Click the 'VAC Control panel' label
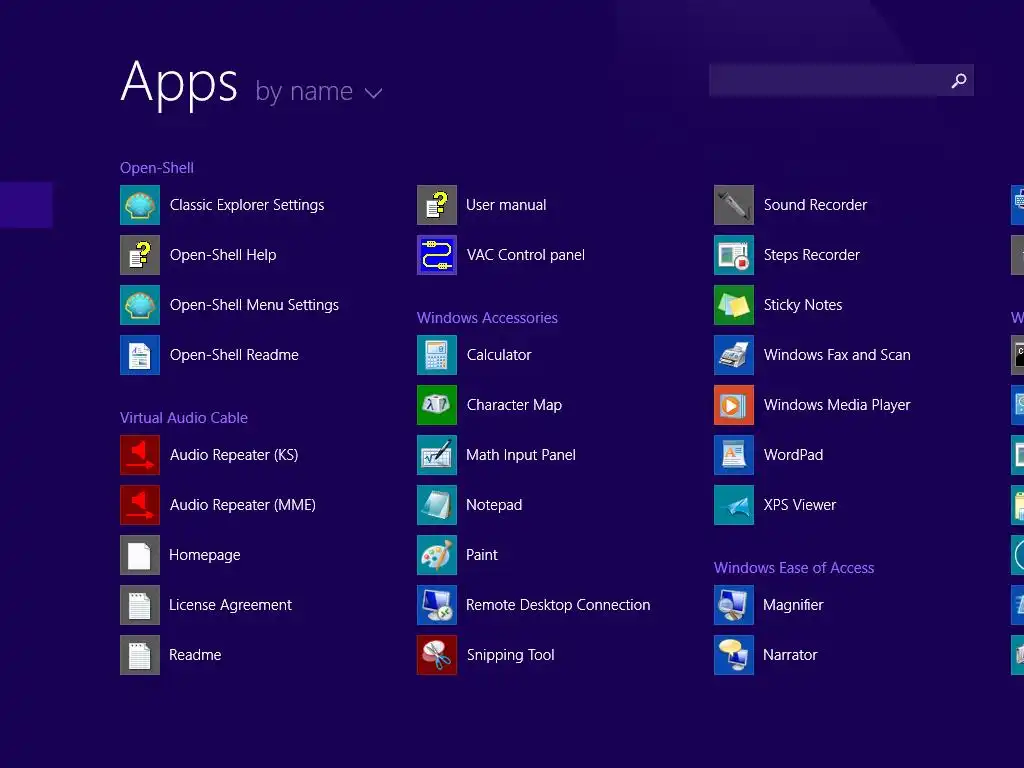This screenshot has width=1024, height=768. [526, 255]
